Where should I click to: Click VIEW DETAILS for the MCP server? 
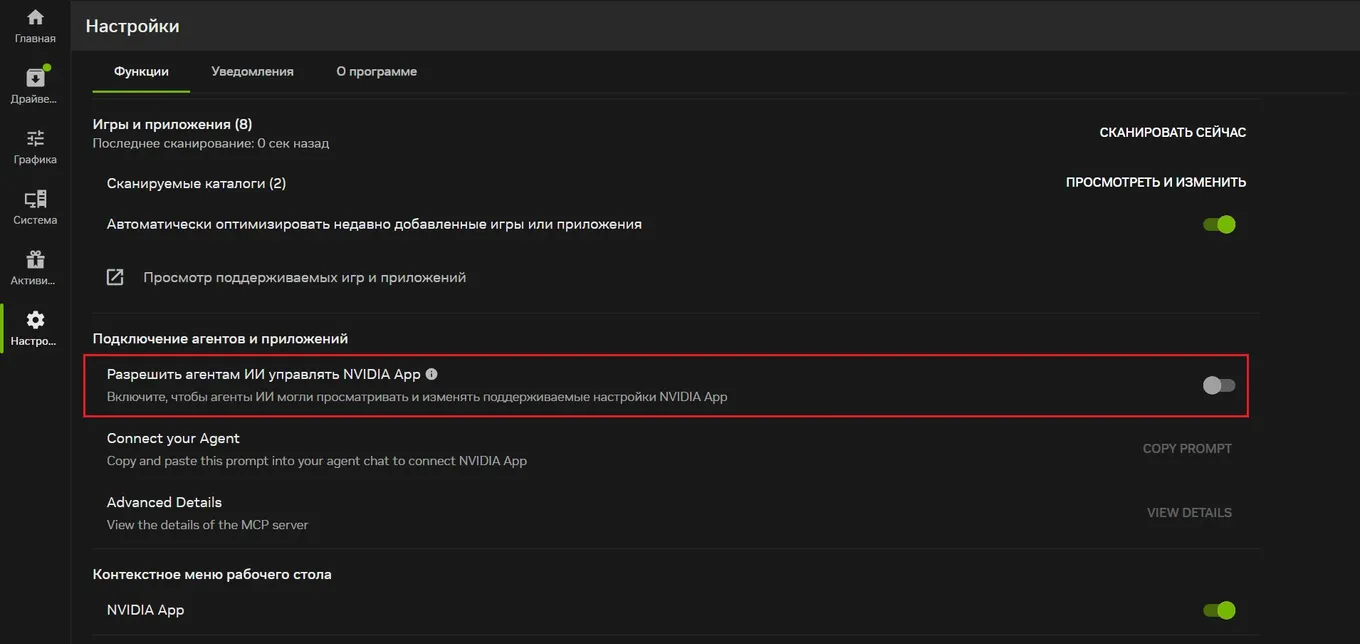1189,513
